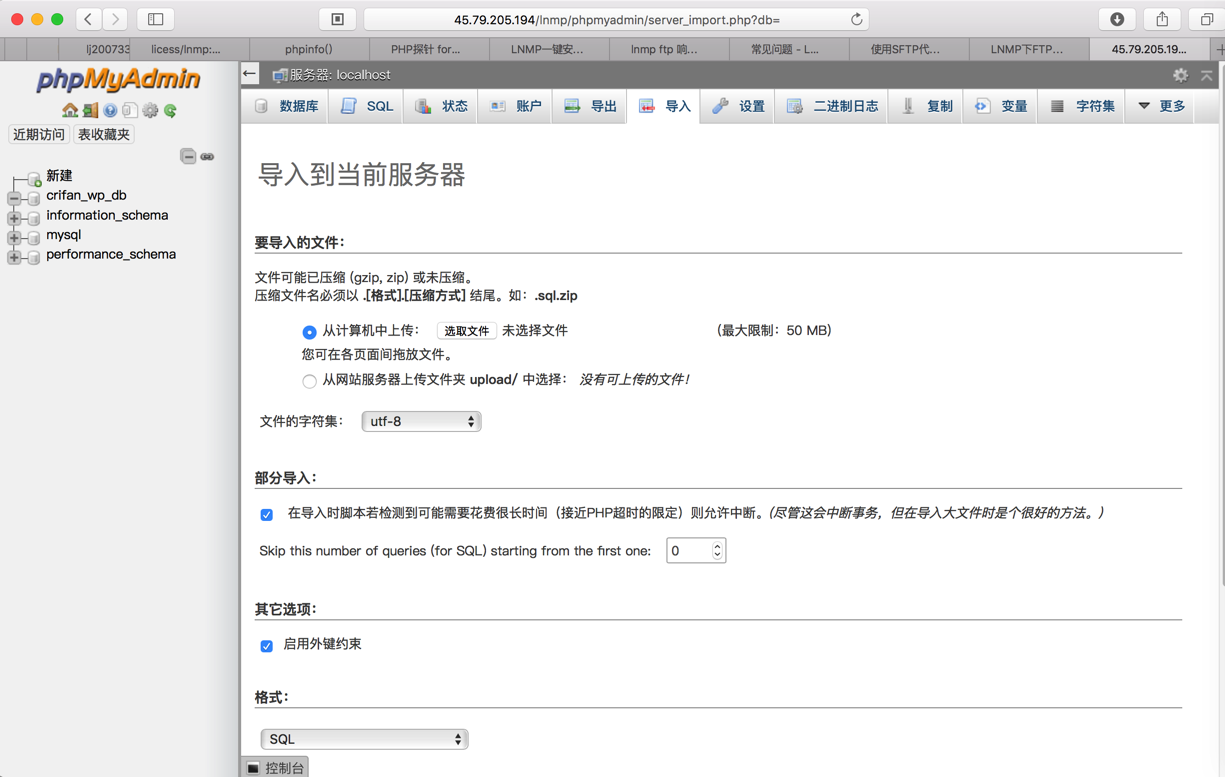
Task: Open navigation panel settings gear icon
Action: [x=150, y=111]
